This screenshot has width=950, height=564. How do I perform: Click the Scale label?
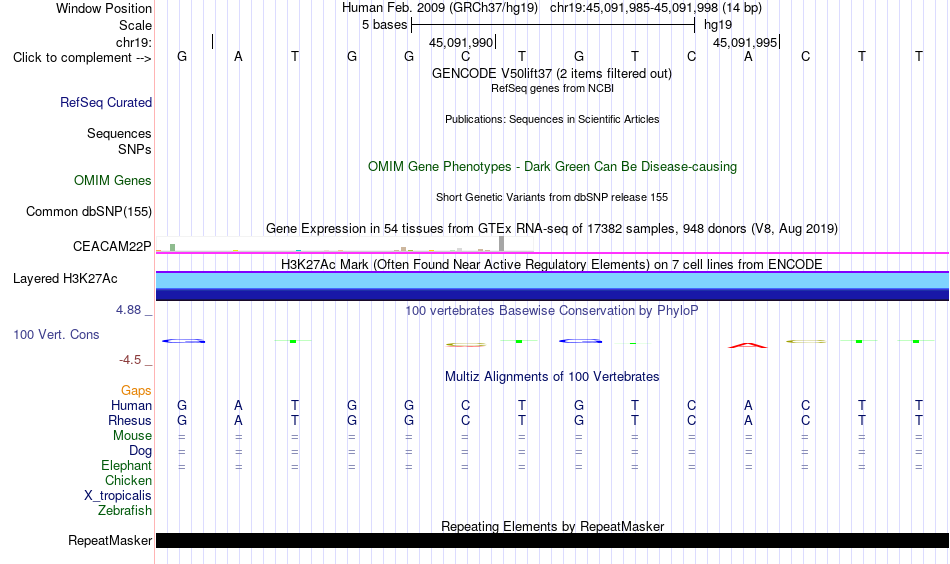[x=135, y=25]
